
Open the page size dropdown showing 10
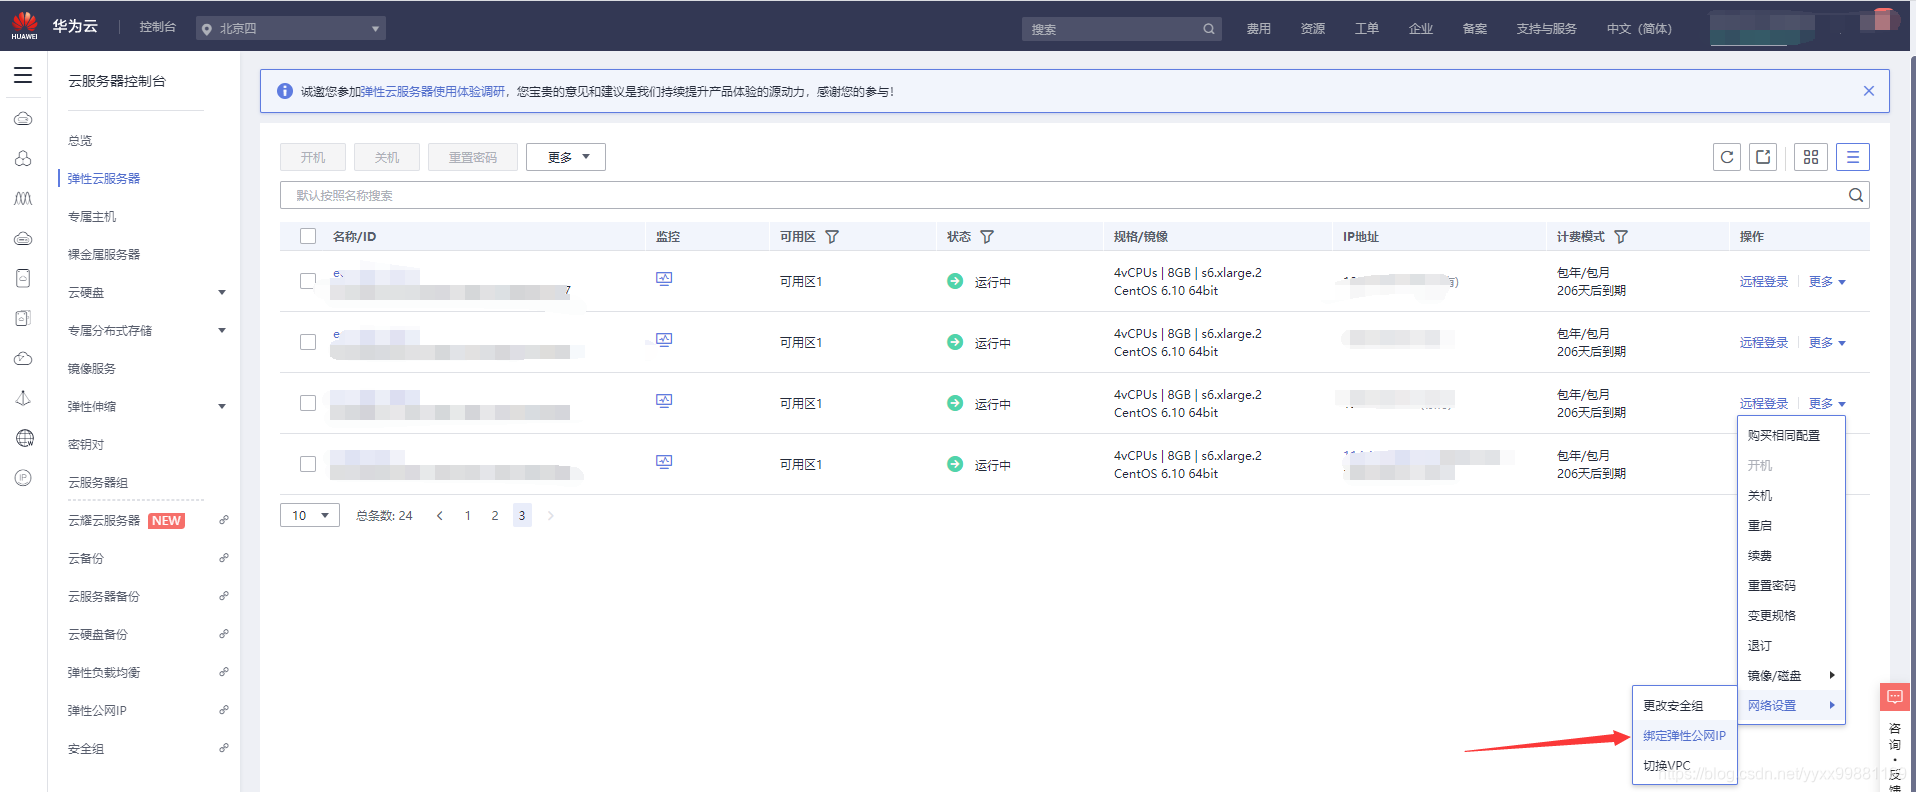pos(310,516)
